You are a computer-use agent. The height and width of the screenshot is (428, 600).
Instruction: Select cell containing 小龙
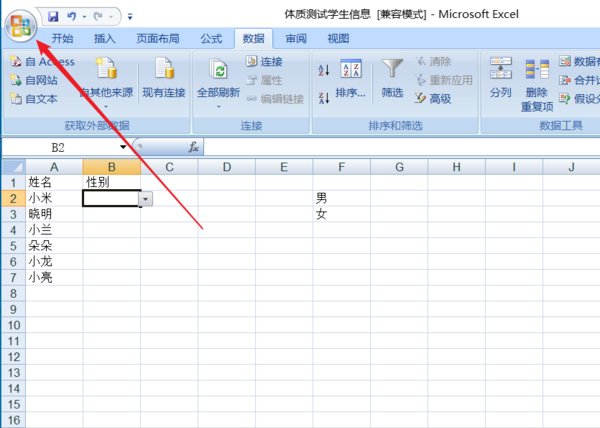[x=54, y=262]
